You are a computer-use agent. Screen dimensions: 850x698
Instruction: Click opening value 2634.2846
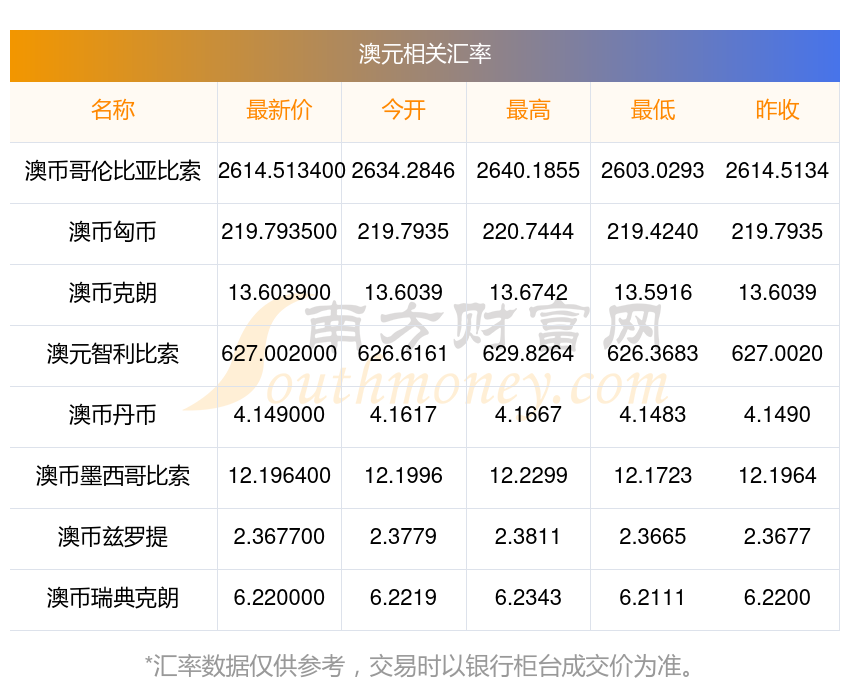(x=403, y=171)
